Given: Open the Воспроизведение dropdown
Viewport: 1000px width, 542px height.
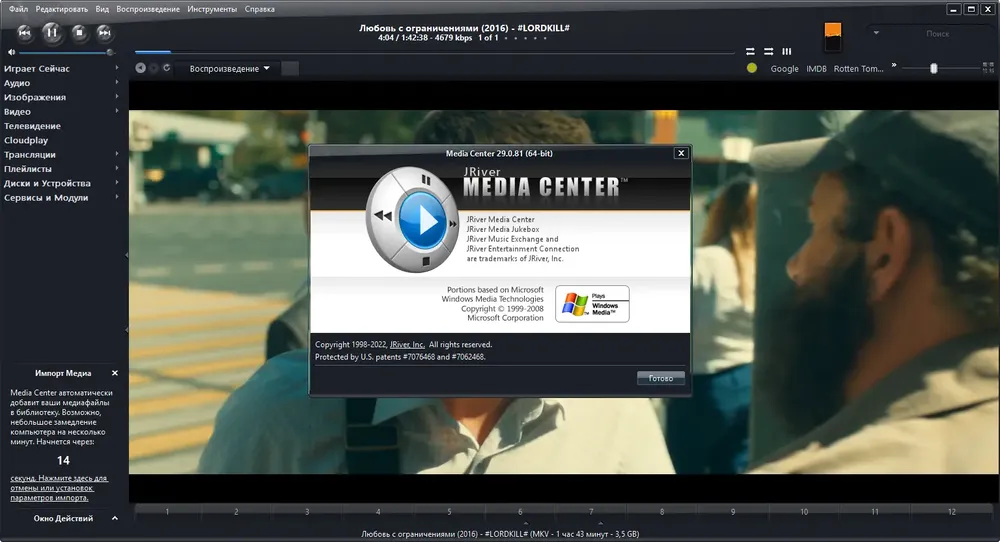Looking at the screenshot, I should coord(230,69).
